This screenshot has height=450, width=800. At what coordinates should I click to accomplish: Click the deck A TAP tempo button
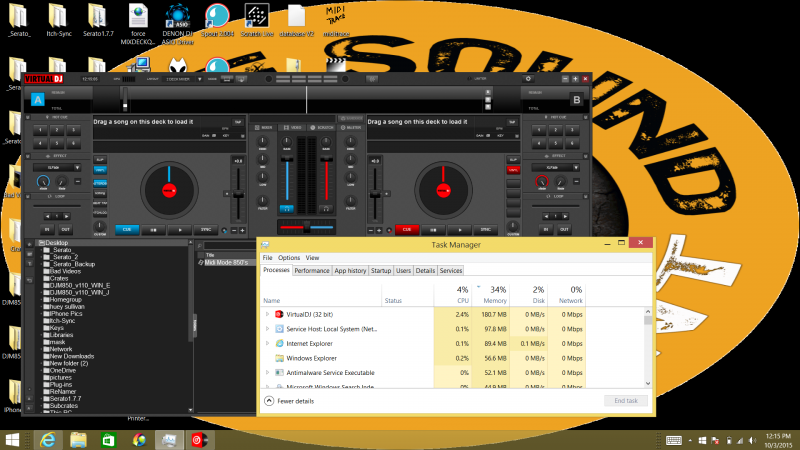click(238, 122)
